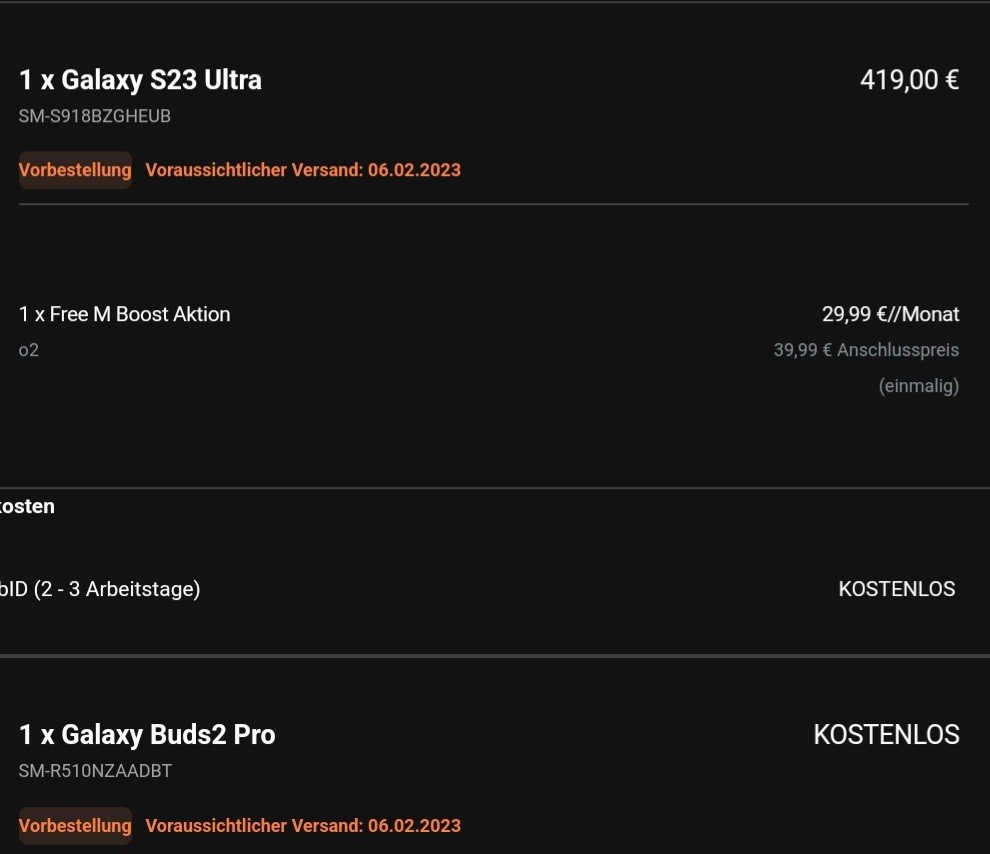The height and width of the screenshot is (854, 990).
Task: Open the Galaxy Buds2 Pro product title
Action: pos(147,735)
